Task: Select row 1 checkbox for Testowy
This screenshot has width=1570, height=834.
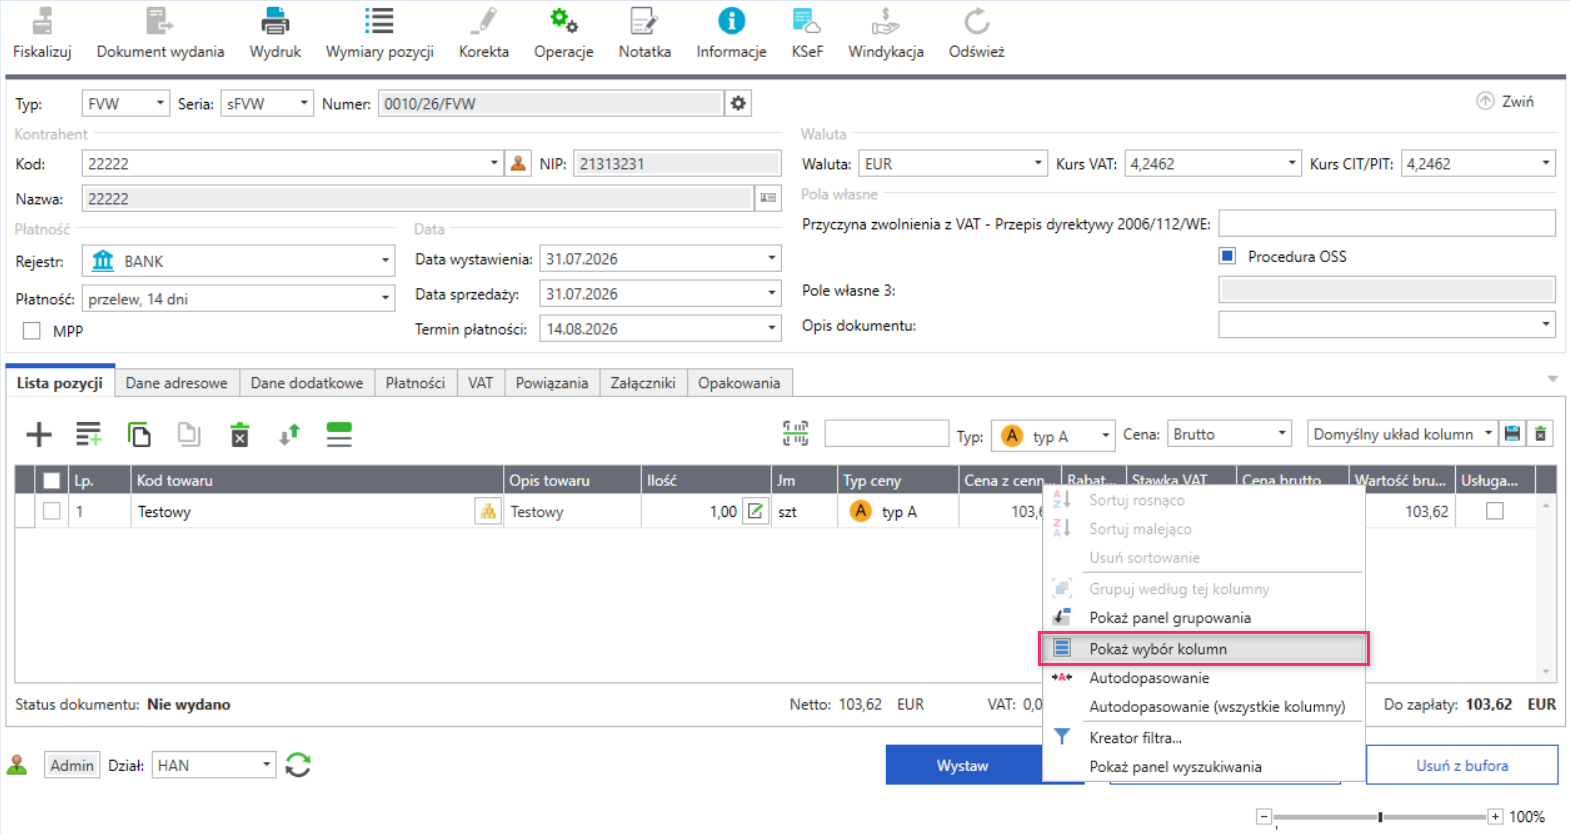Action: click(x=52, y=511)
